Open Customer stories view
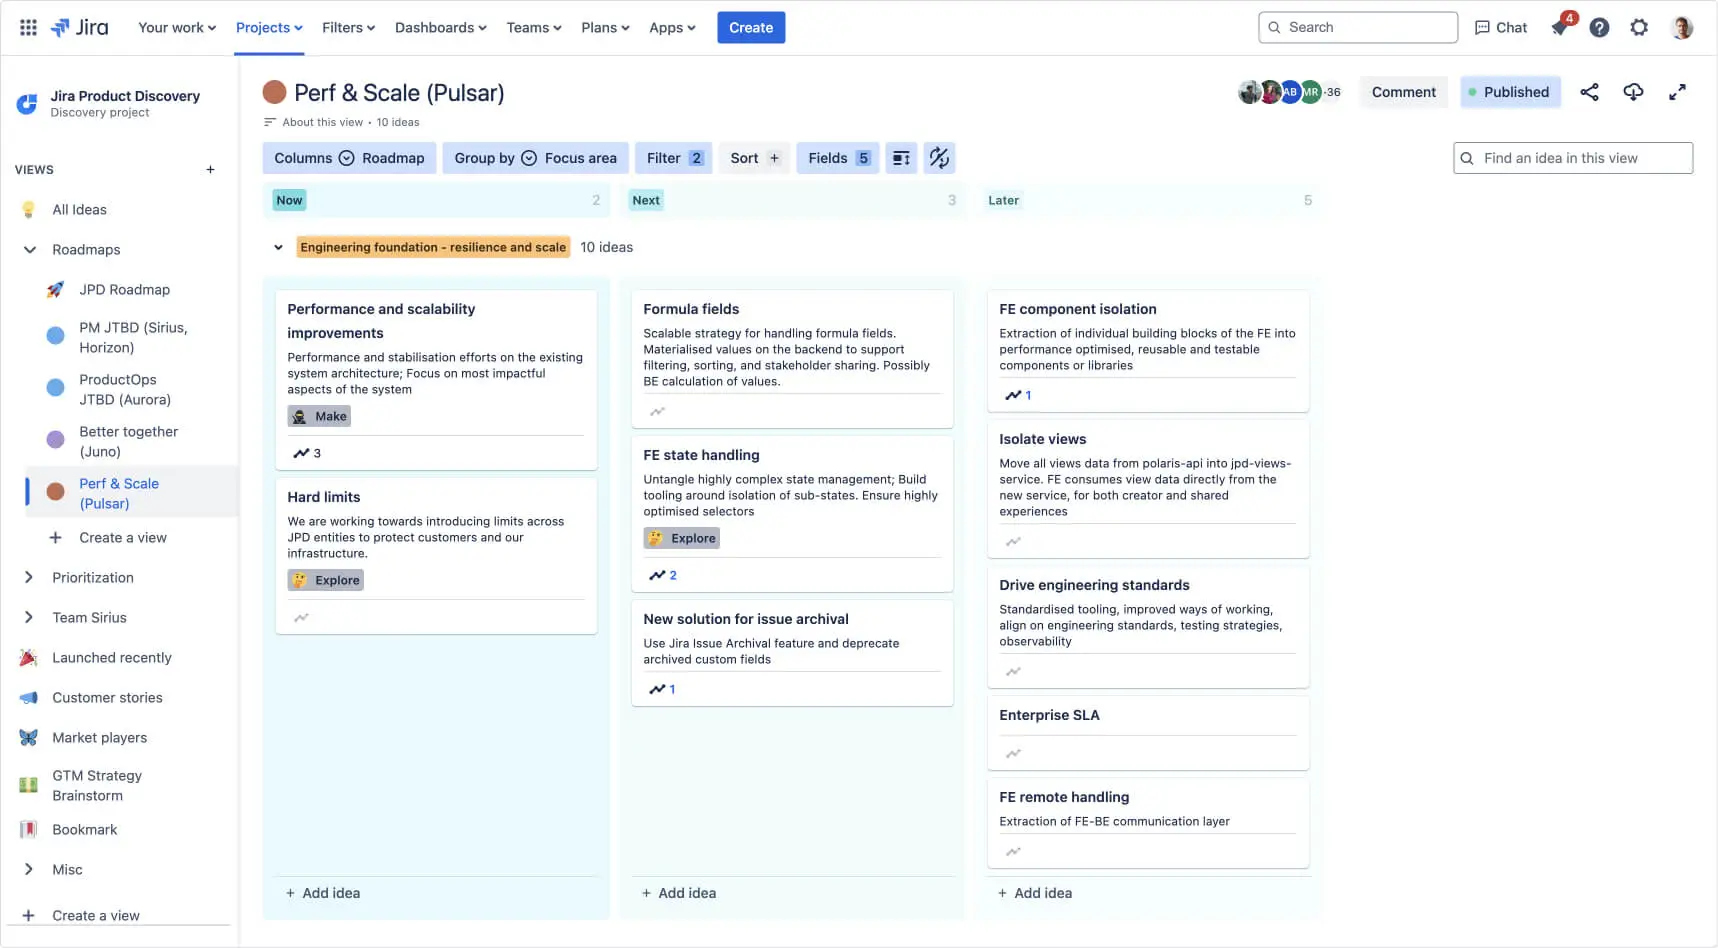Viewport: 1718px width, 948px height. tap(107, 698)
